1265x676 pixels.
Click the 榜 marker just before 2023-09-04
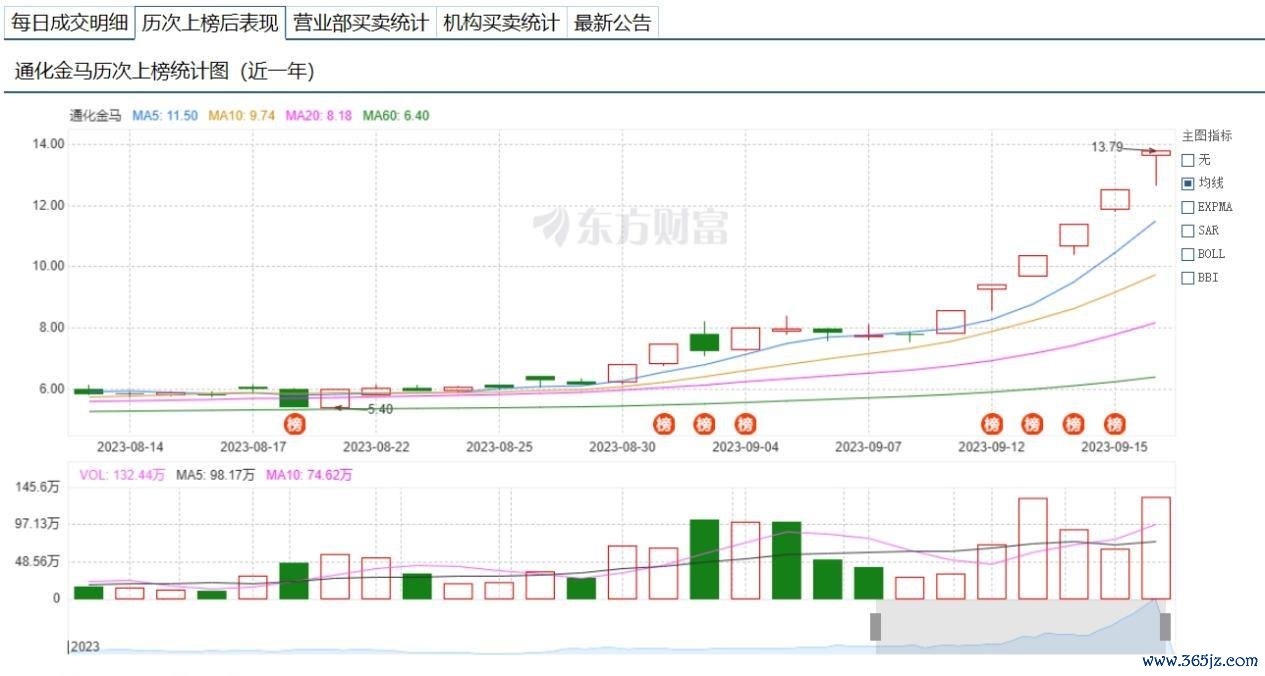(x=705, y=424)
